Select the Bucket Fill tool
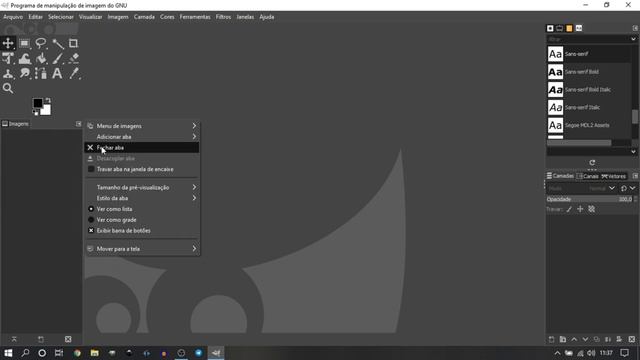This screenshot has width=640, height=360. [x=41, y=58]
